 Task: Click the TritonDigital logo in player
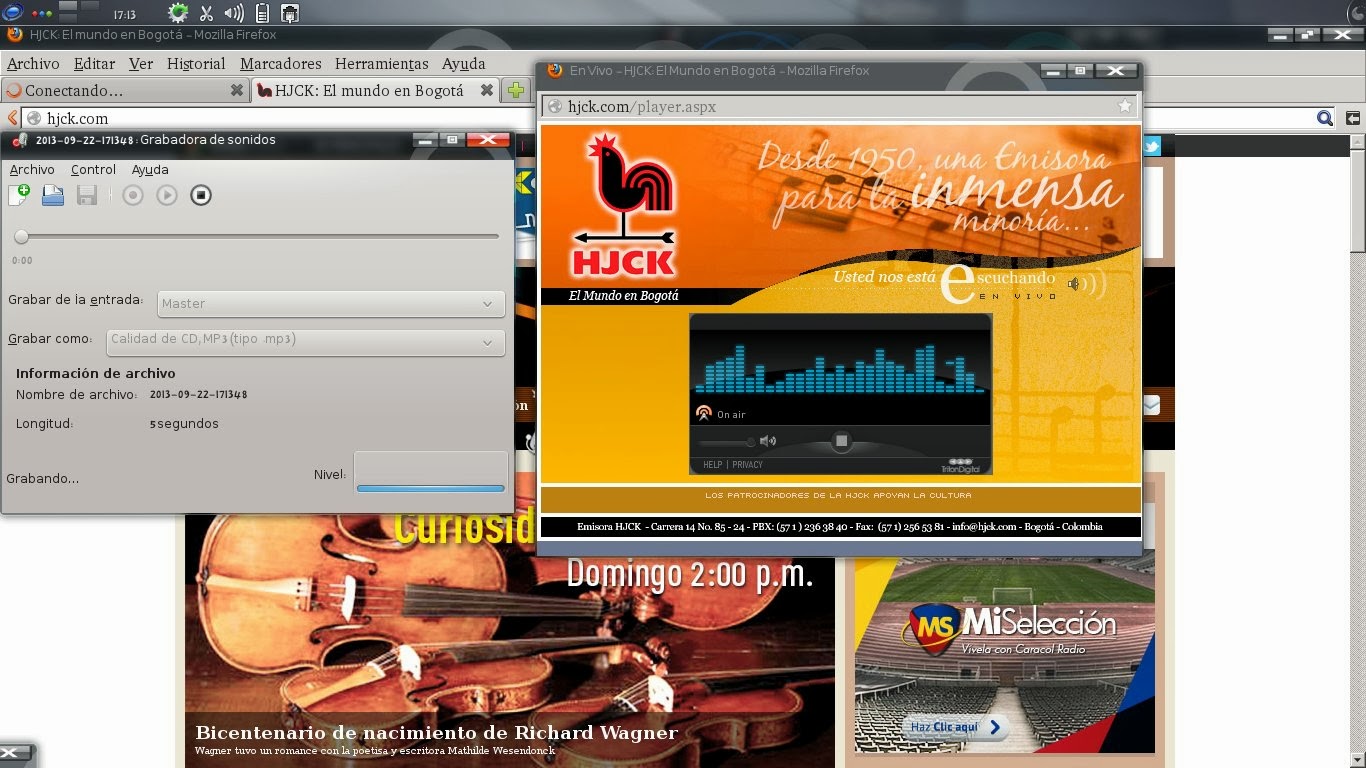[962, 464]
